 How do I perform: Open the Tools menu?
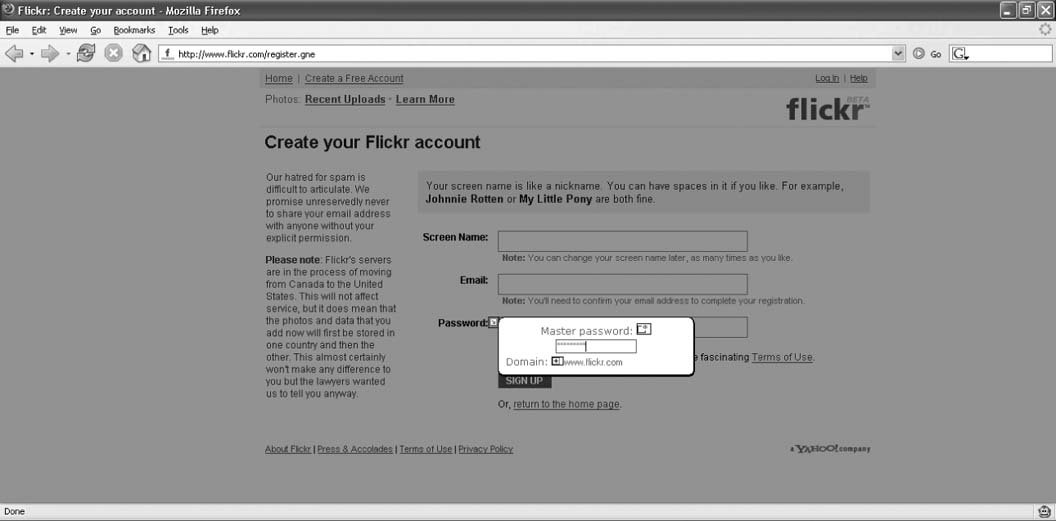click(178, 30)
